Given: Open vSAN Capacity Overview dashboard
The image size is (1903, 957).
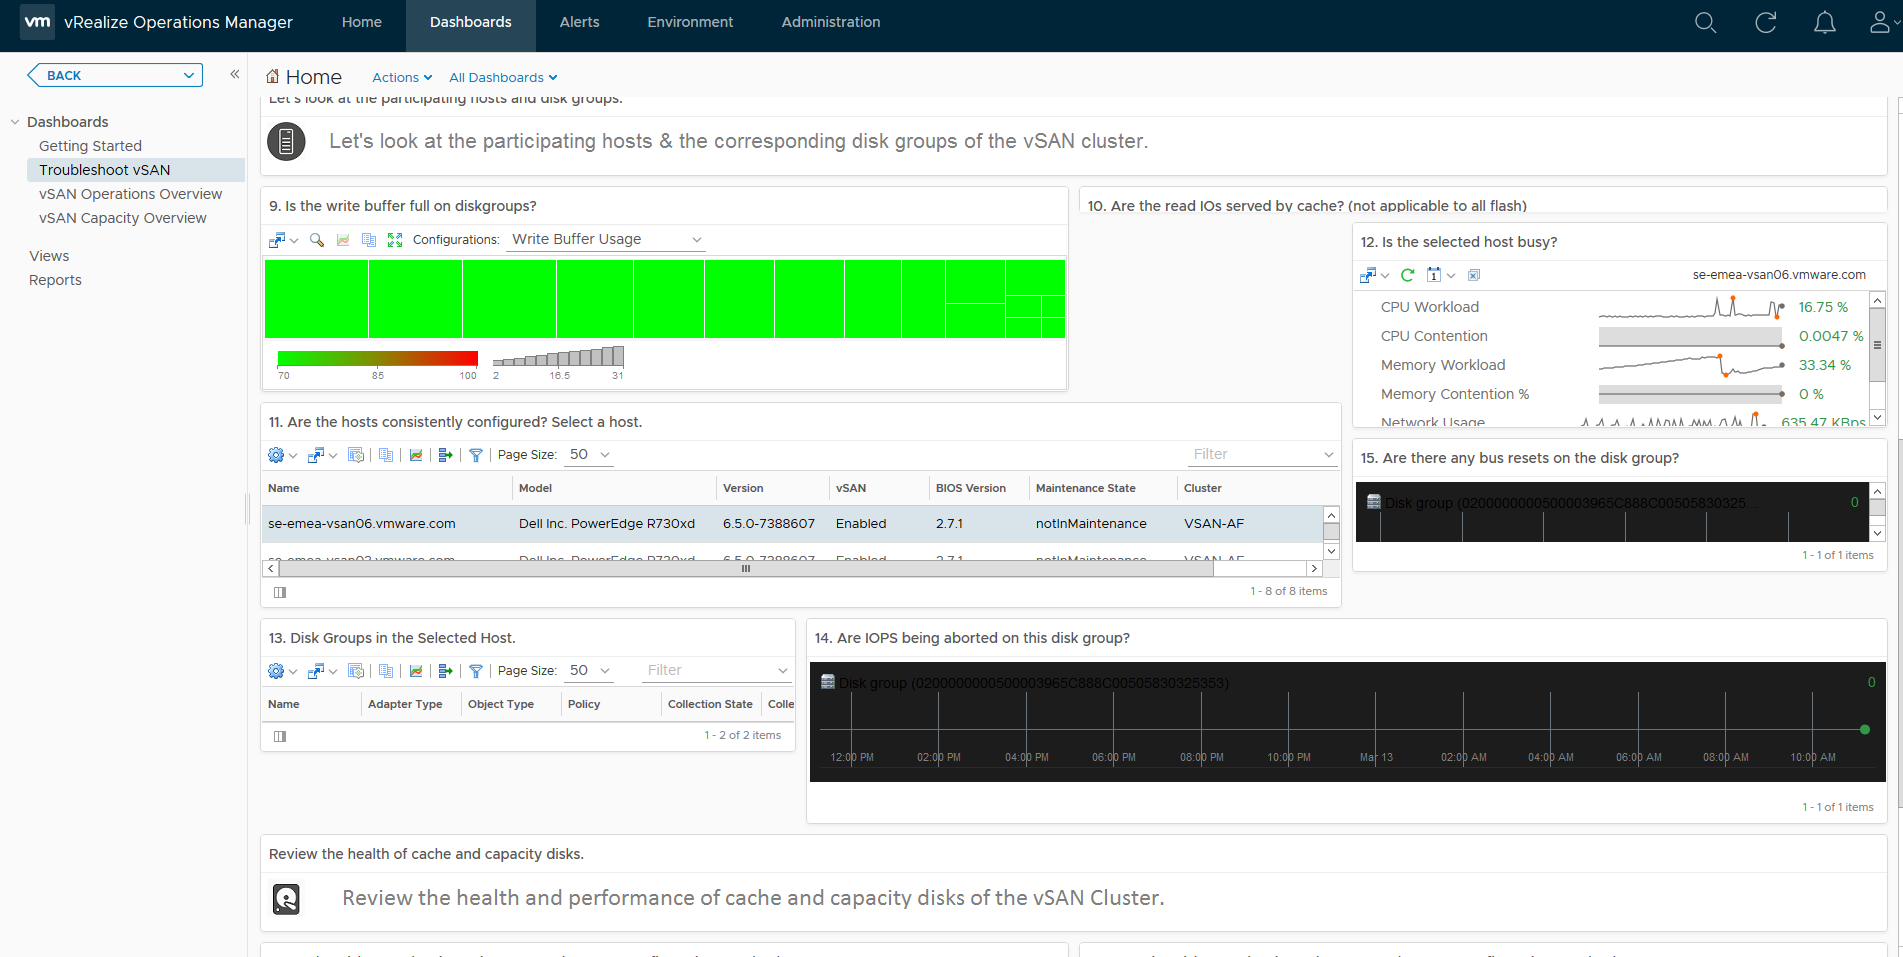Looking at the screenshot, I should [x=122, y=218].
